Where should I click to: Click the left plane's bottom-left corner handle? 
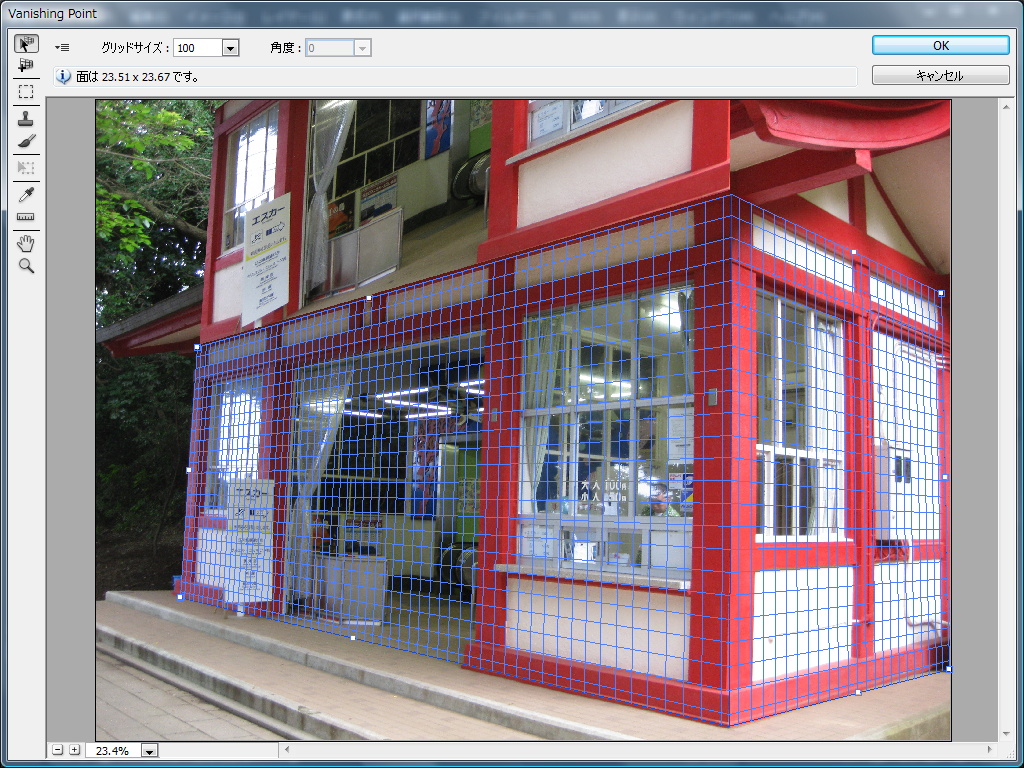tap(180, 596)
